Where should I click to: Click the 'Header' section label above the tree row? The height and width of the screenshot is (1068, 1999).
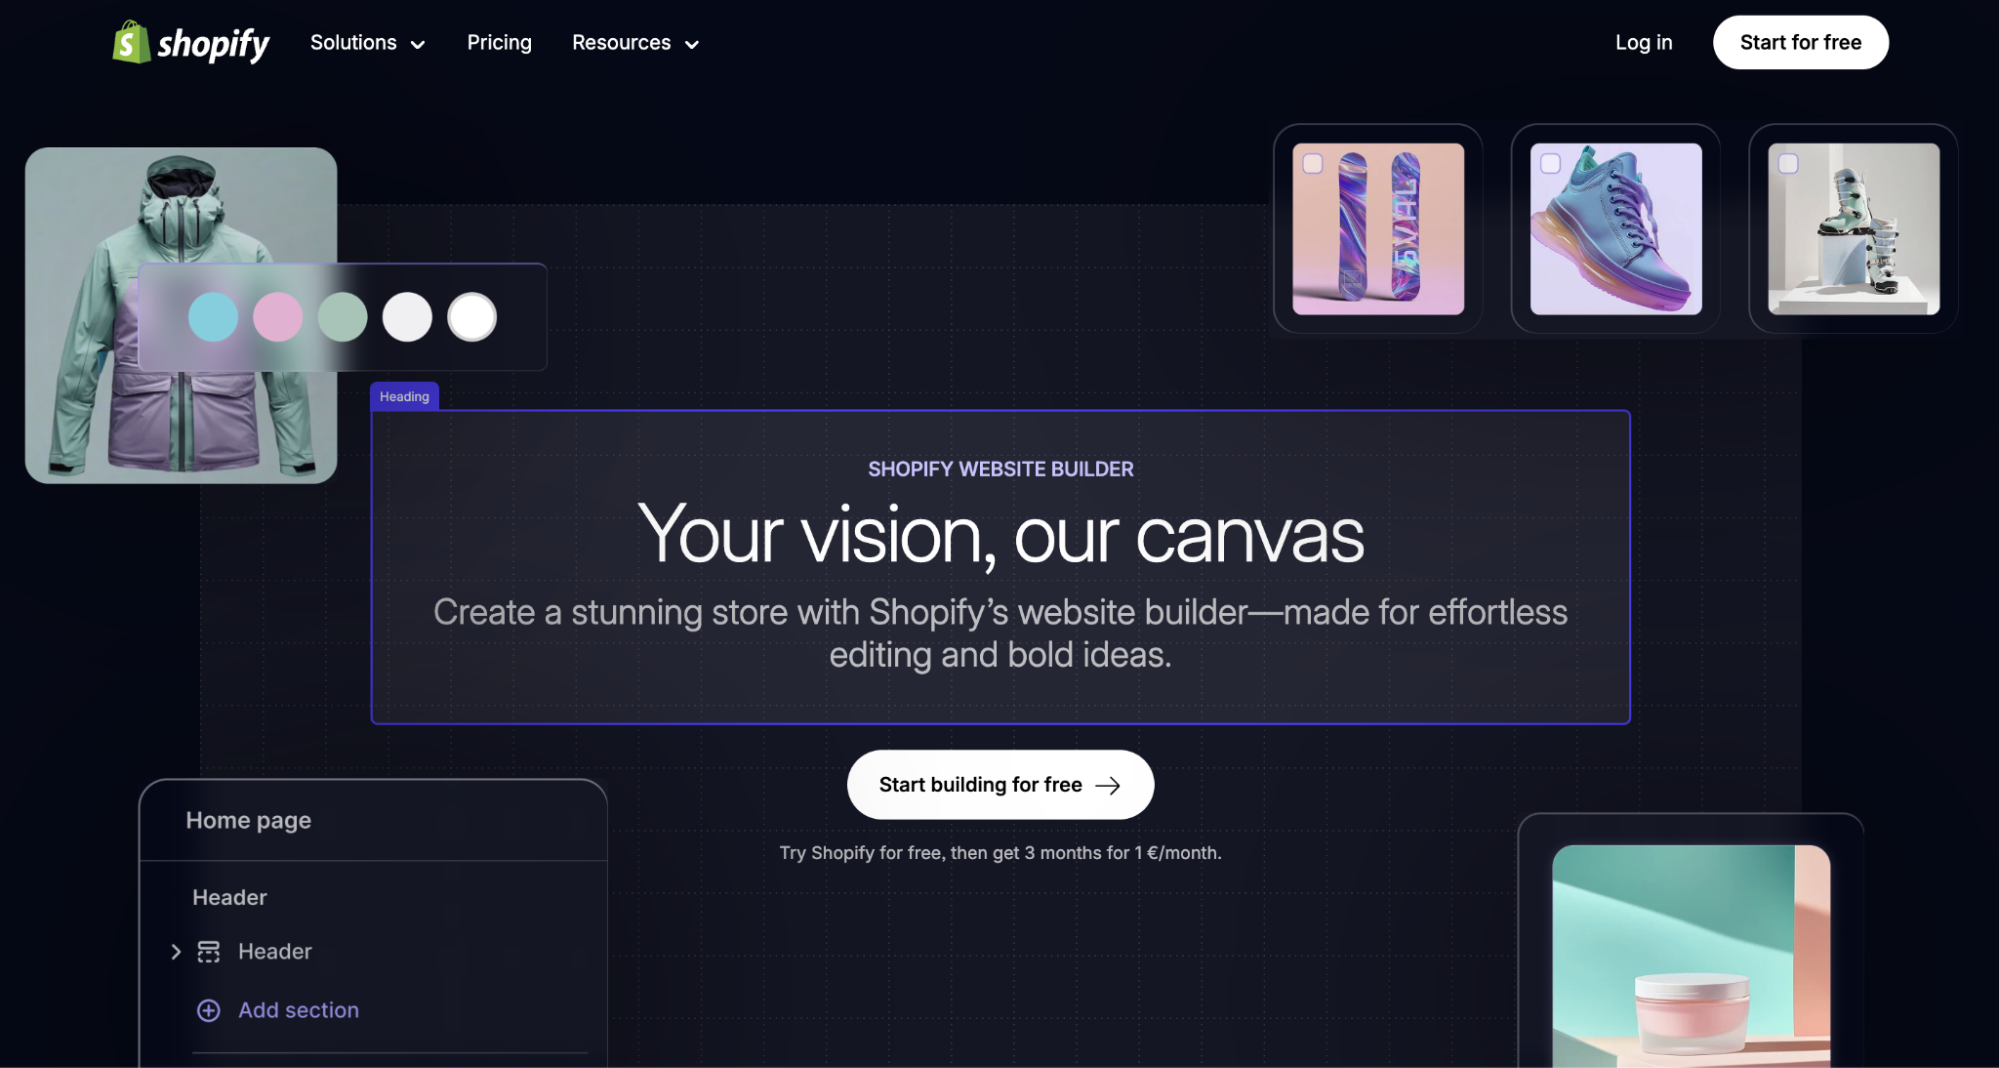point(230,898)
